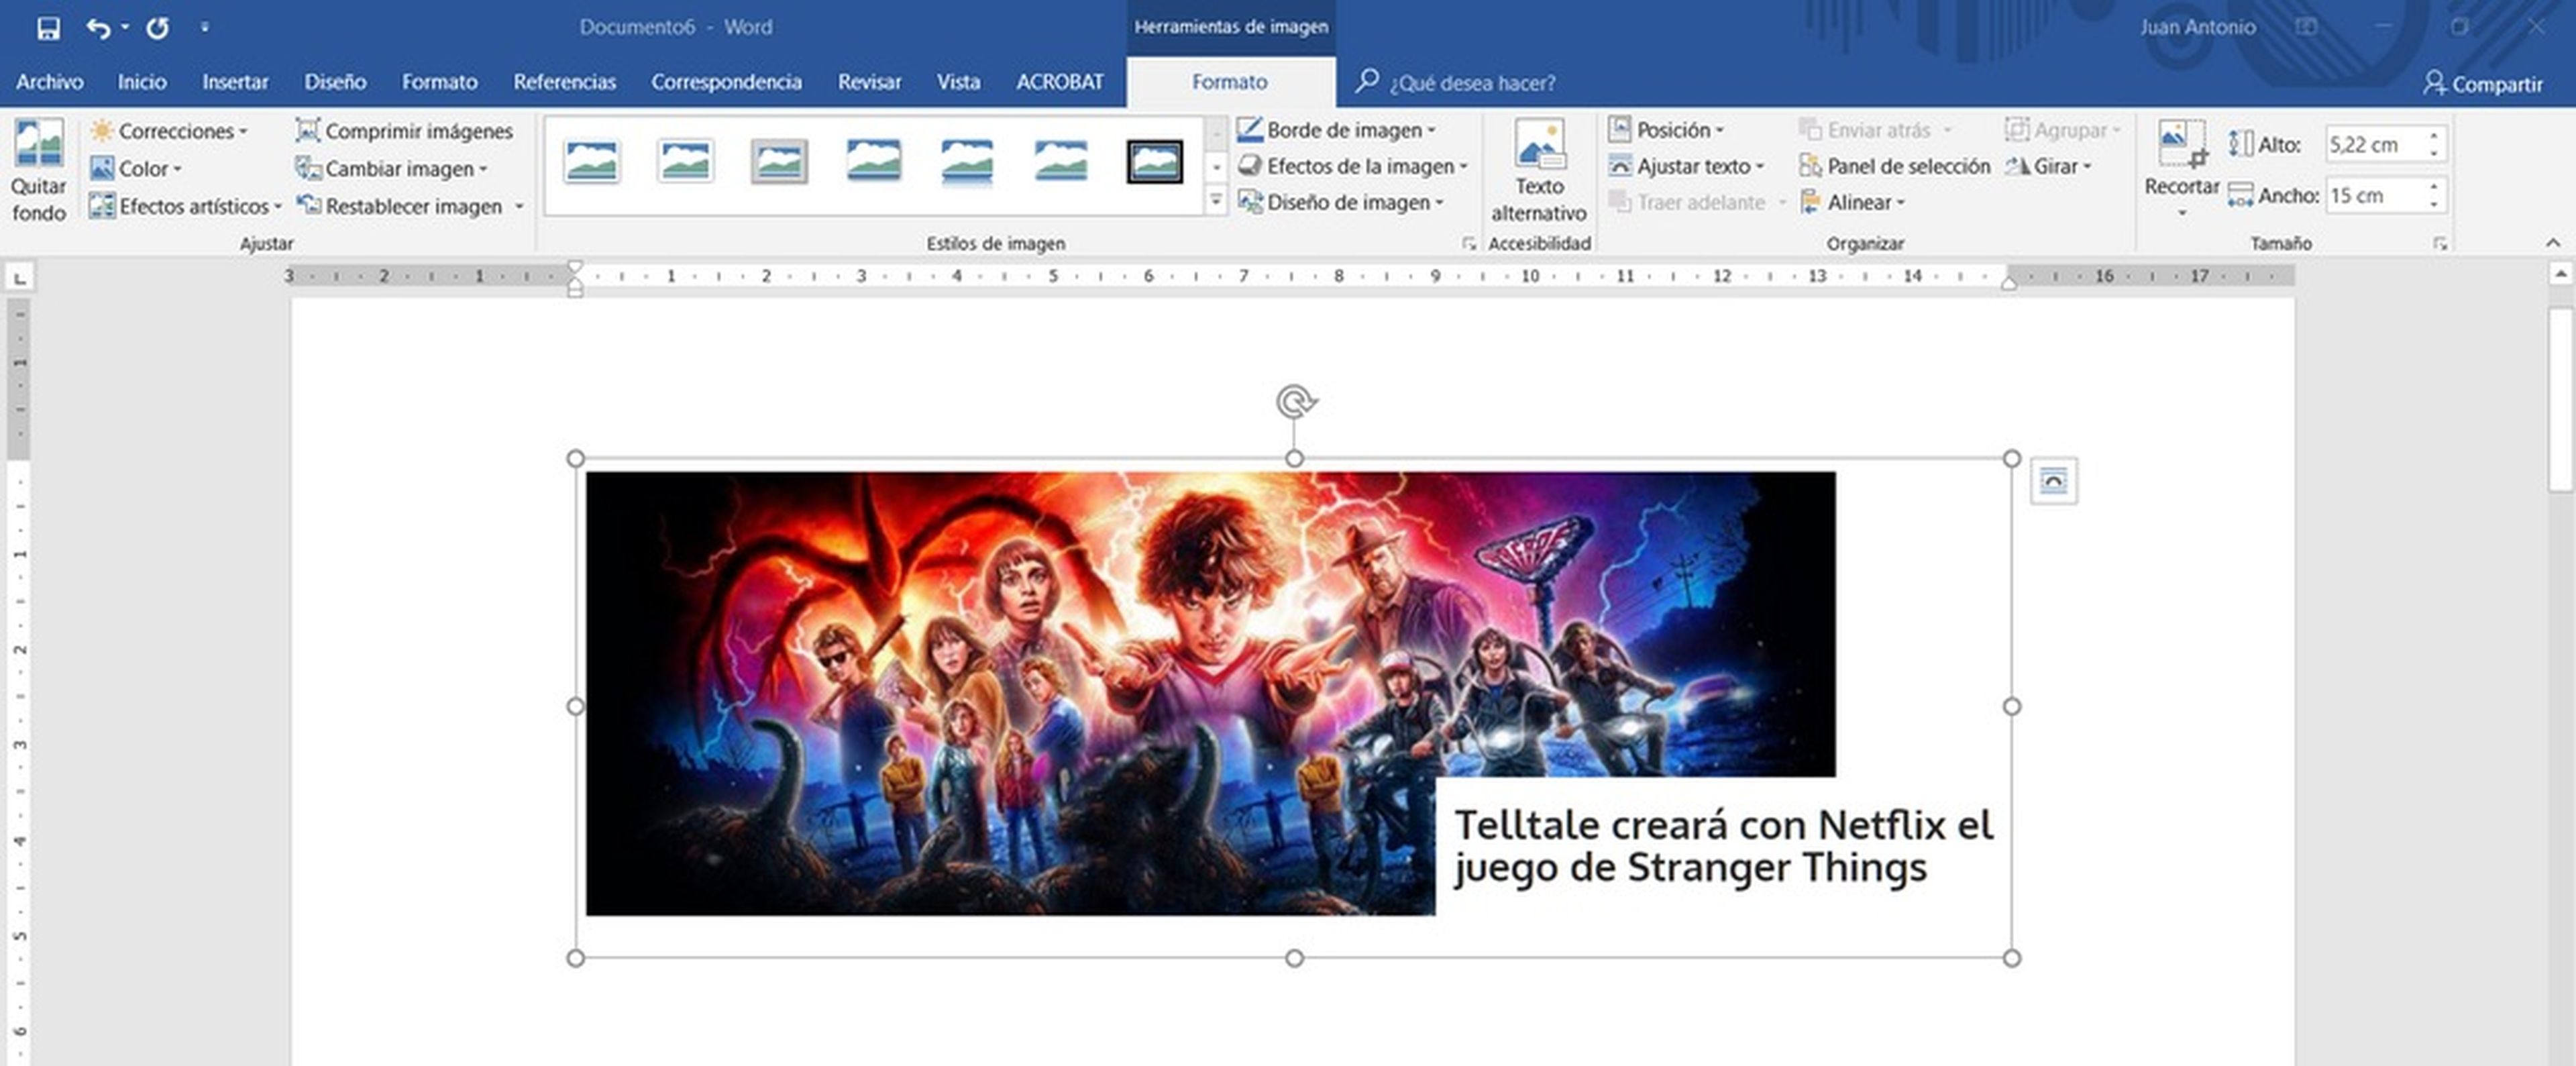Click the ribbon display options icon in title bar
The width and height of the screenshot is (2576, 1066).
2307,28
